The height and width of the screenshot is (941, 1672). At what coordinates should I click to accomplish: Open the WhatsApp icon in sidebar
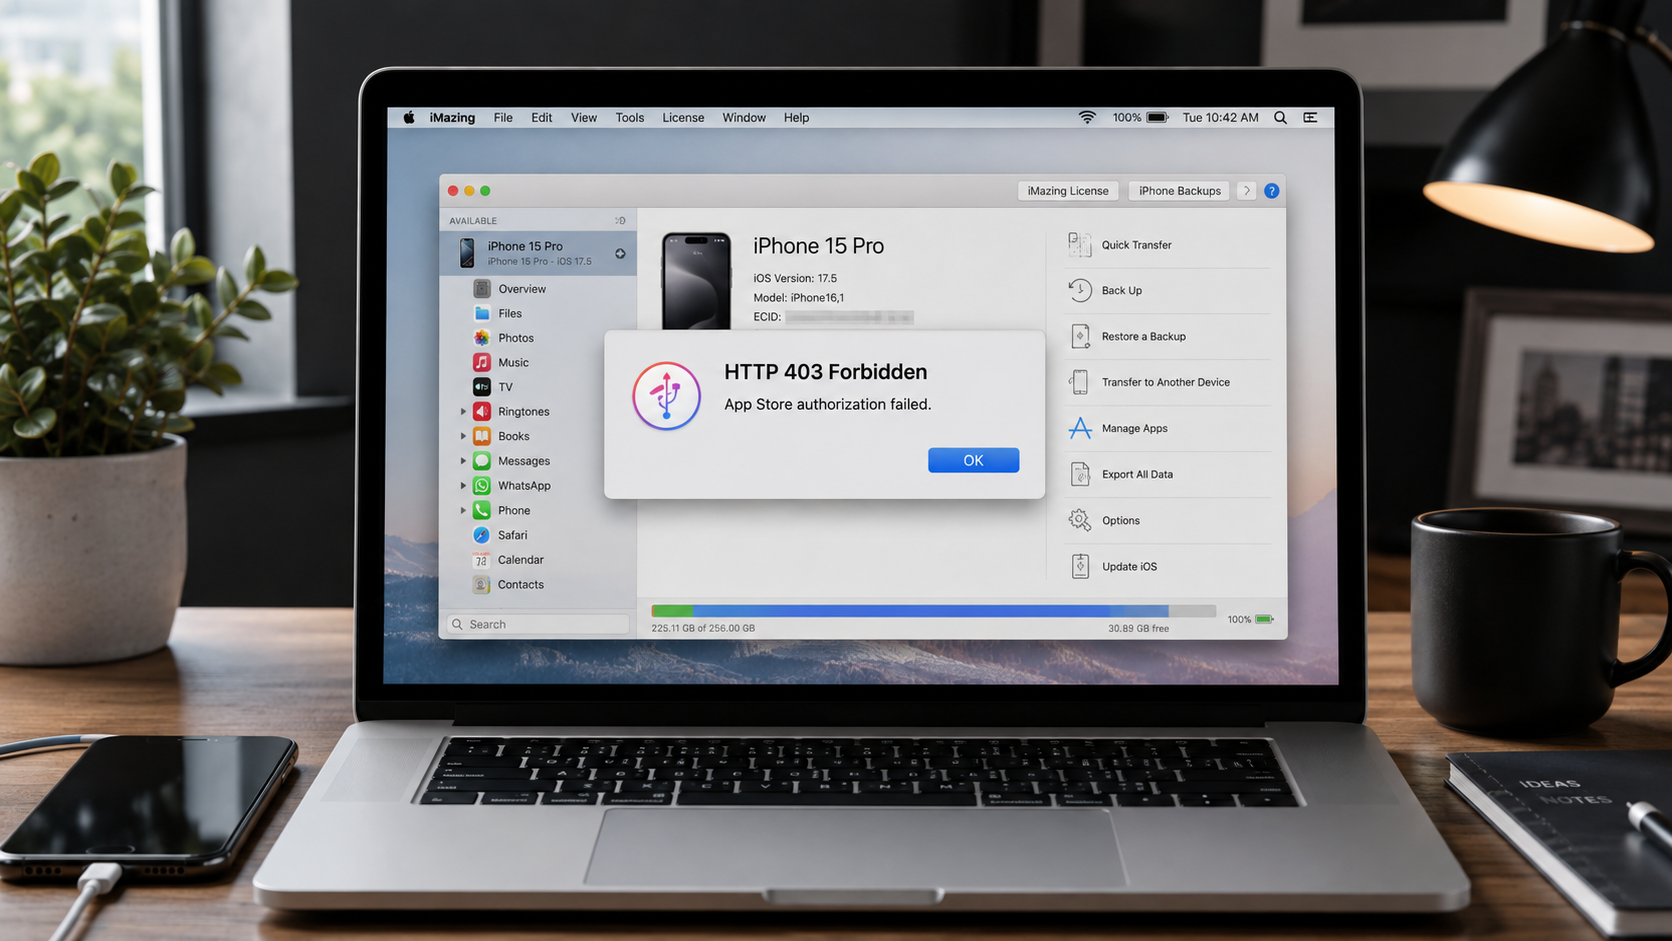tap(482, 485)
